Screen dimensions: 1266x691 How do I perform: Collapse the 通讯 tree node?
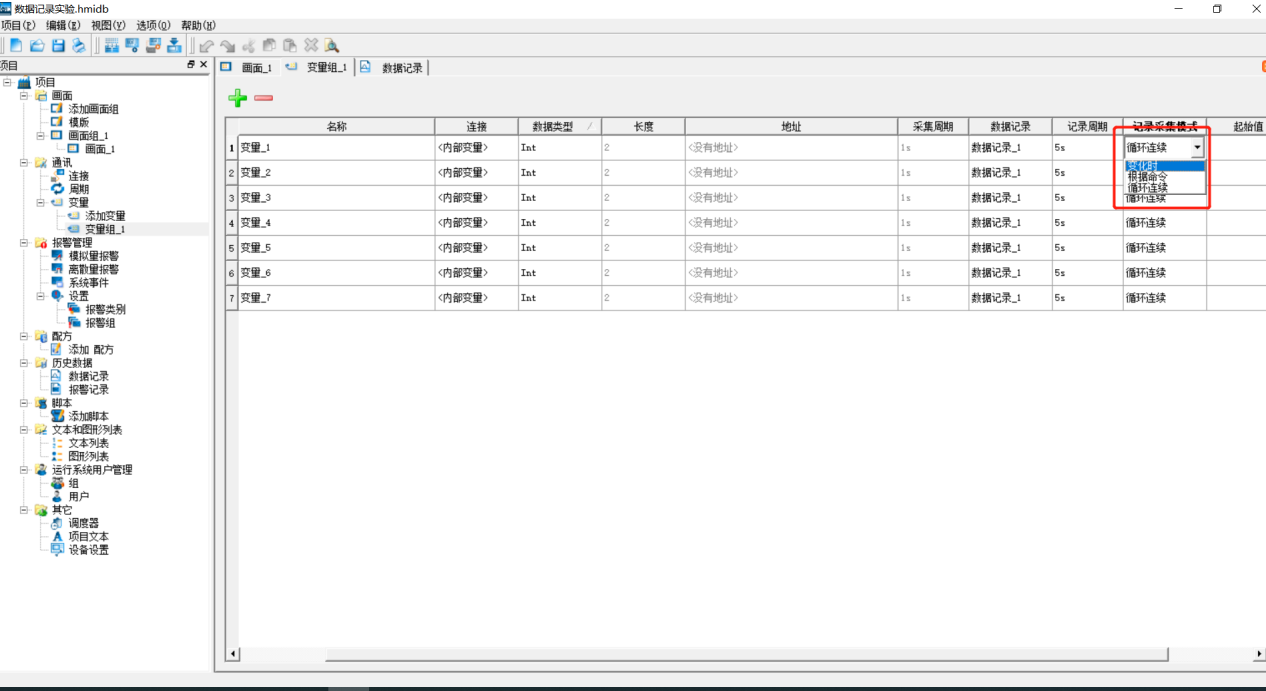pyautogui.click(x=24, y=162)
